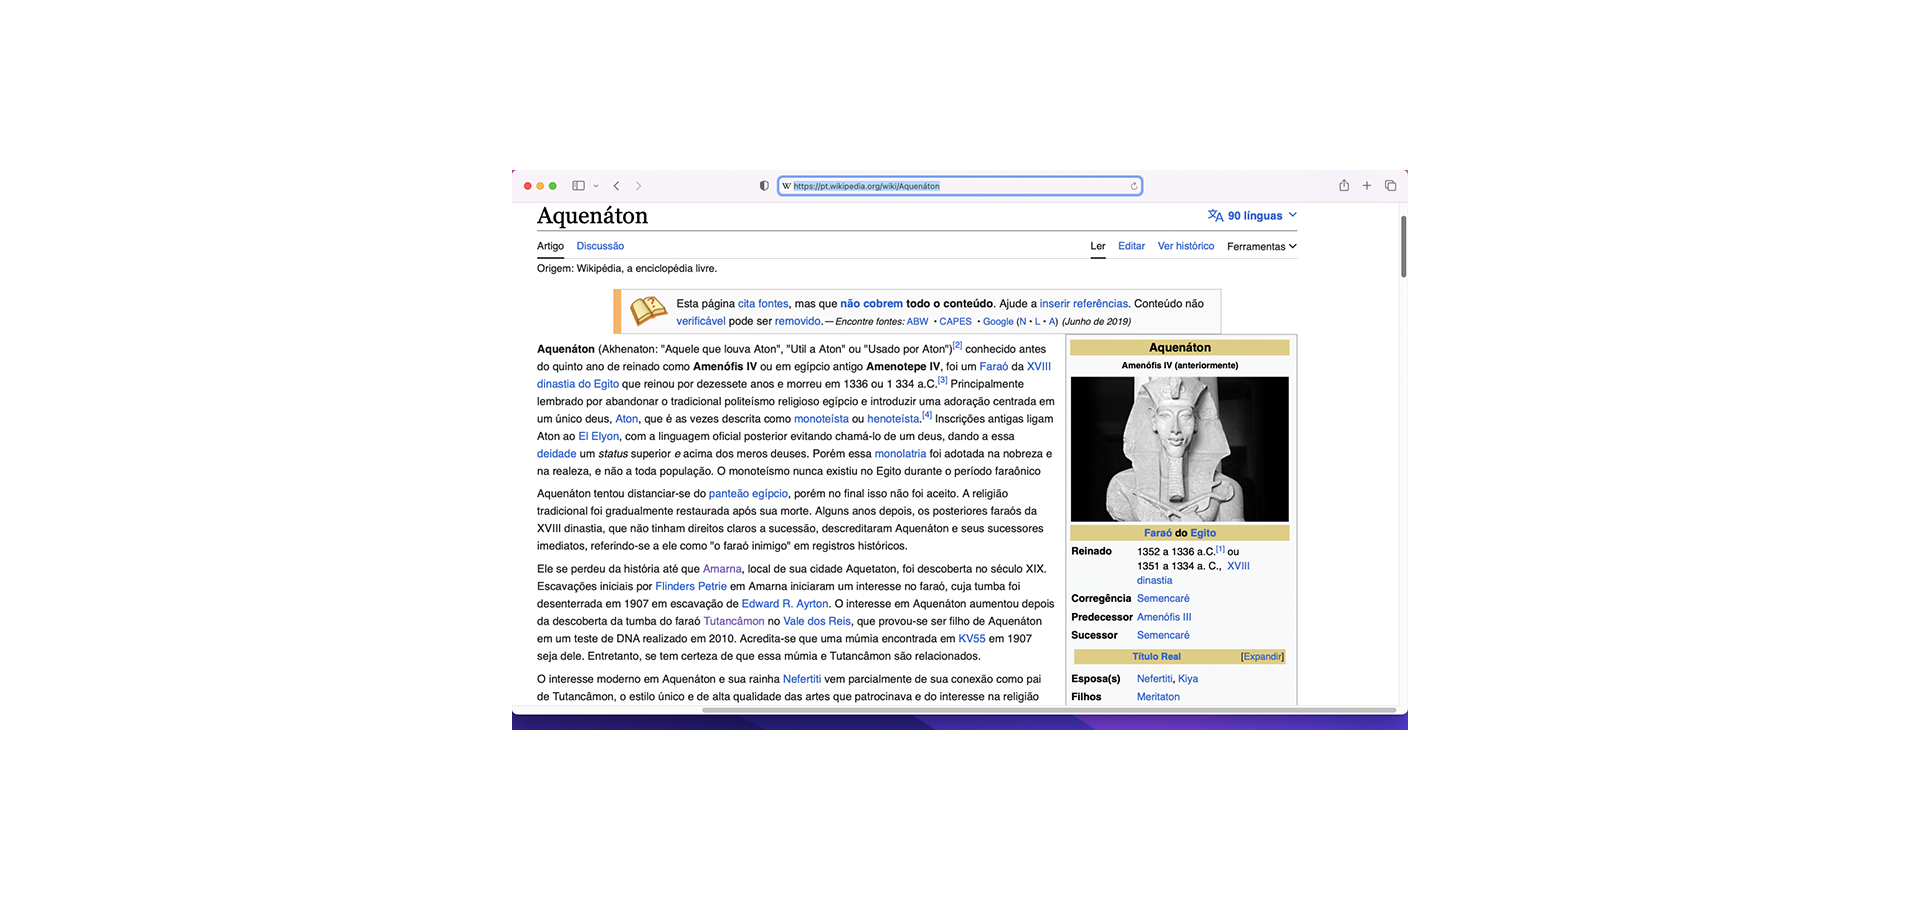Viewport: 1920px width, 900px height.
Task: Click the horizontal page scrollbar
Action: [x=1049, y=710]
